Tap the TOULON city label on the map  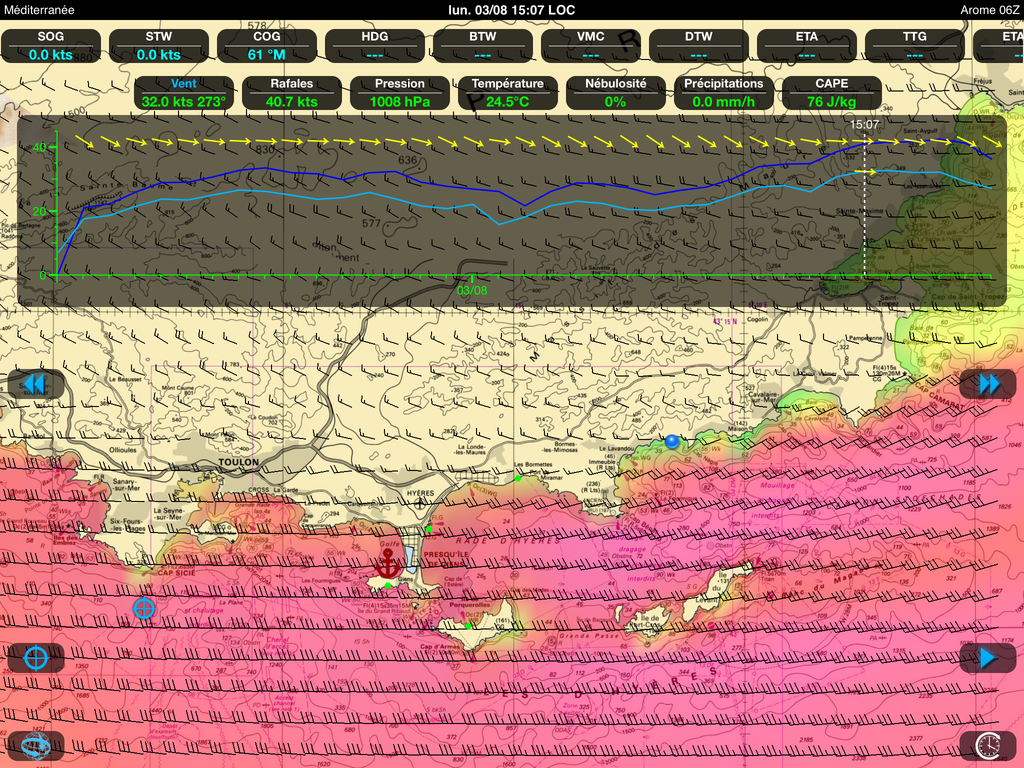(238, 462)
